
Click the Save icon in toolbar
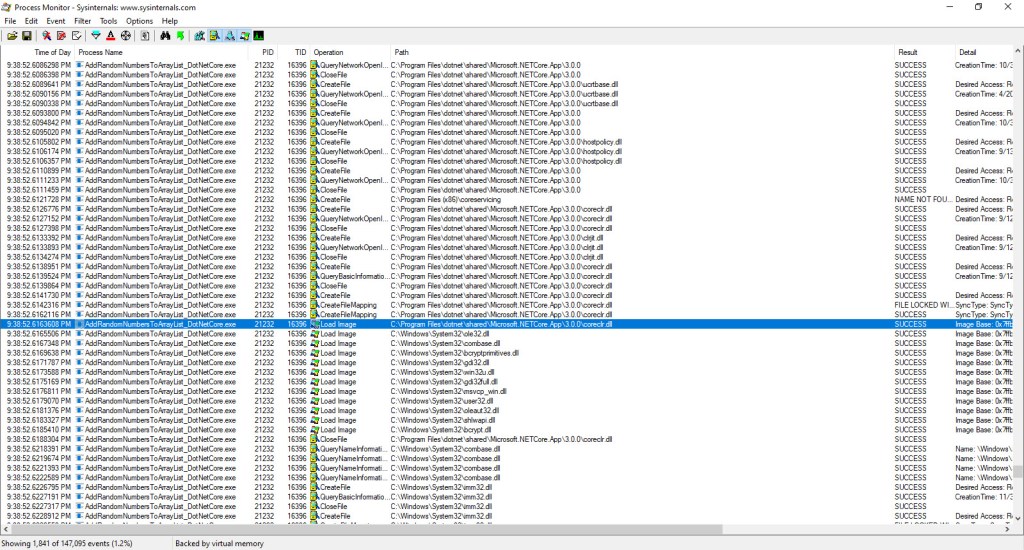tap(26, 36)
